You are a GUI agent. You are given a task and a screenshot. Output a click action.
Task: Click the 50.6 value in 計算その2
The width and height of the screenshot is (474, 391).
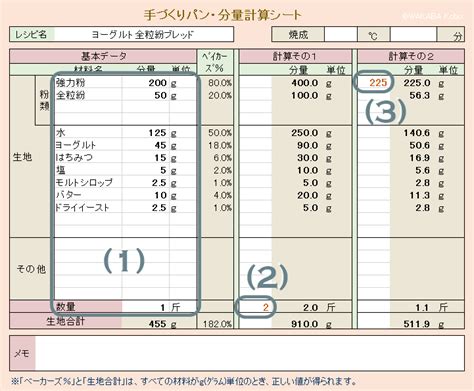(x=420, y=145)
